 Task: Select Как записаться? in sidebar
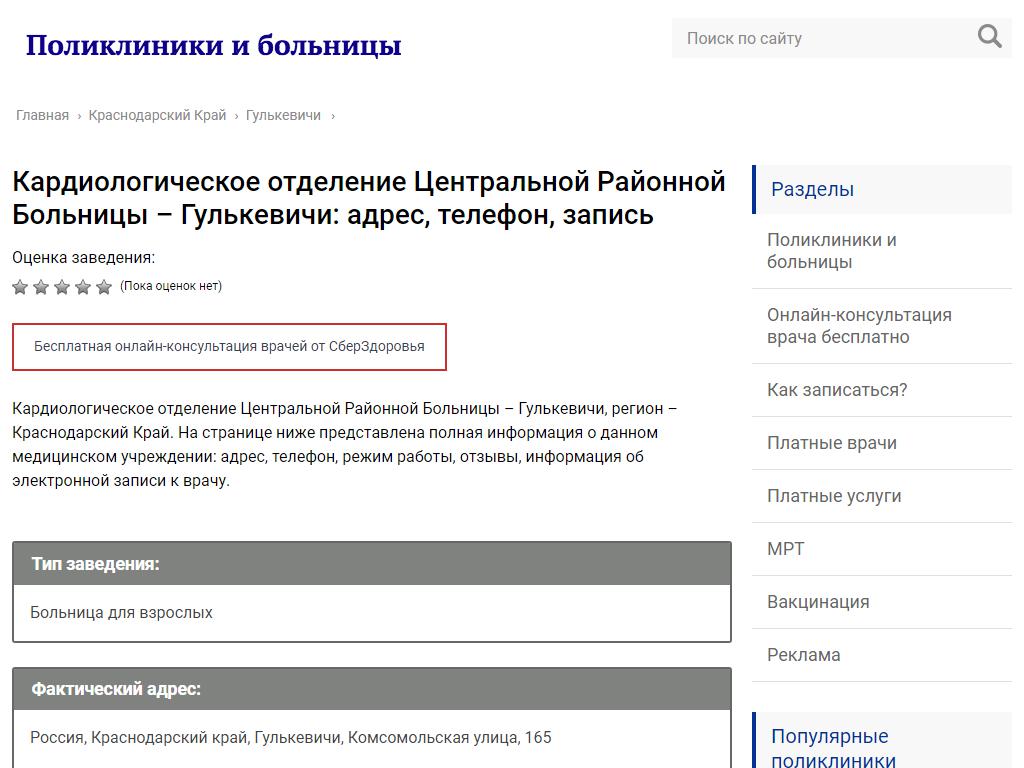(837, 390)
